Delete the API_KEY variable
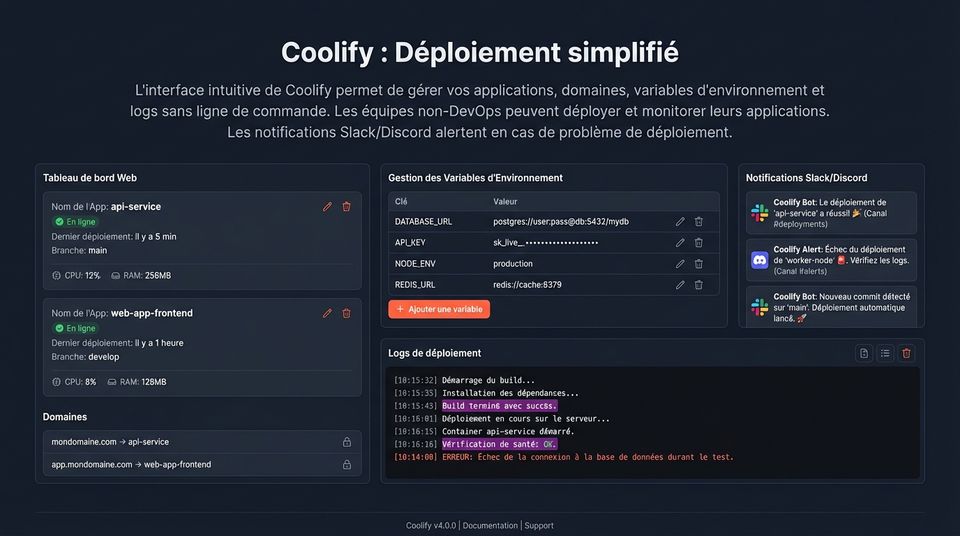 [699, 243]
